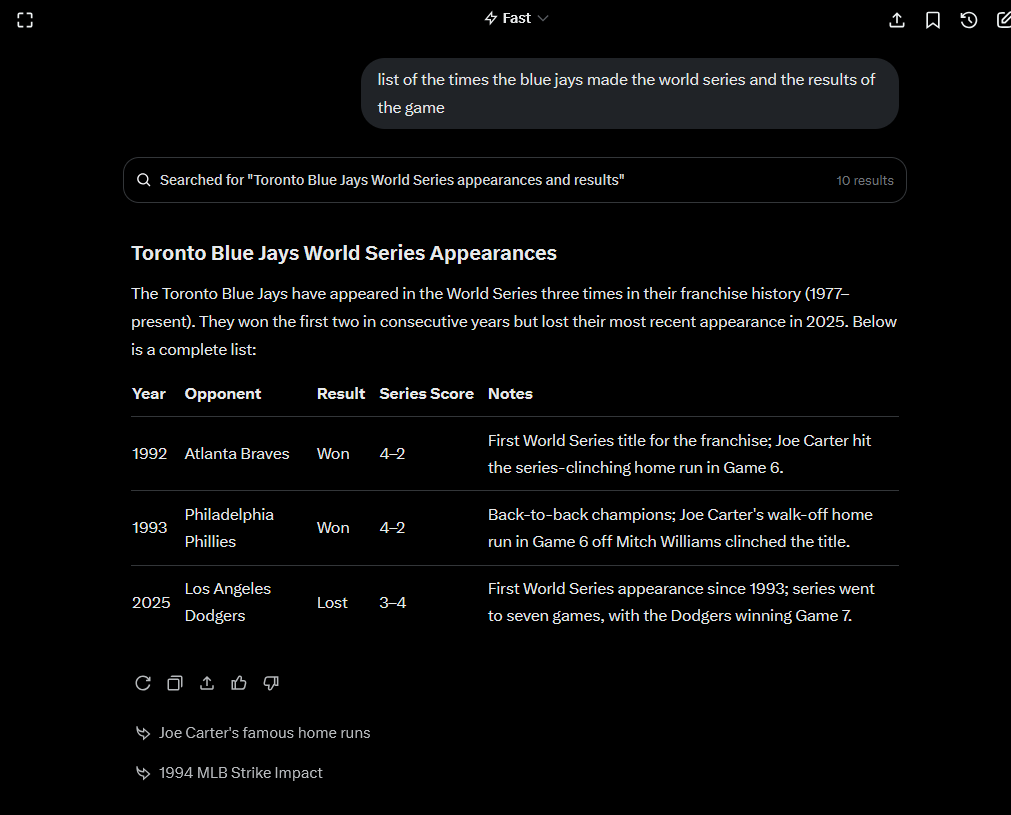This screenshot has height=815, width=1011.
Task: Click the Philadelphia Phillies cell
Action: pyautogui.click(x=229, y=528)
